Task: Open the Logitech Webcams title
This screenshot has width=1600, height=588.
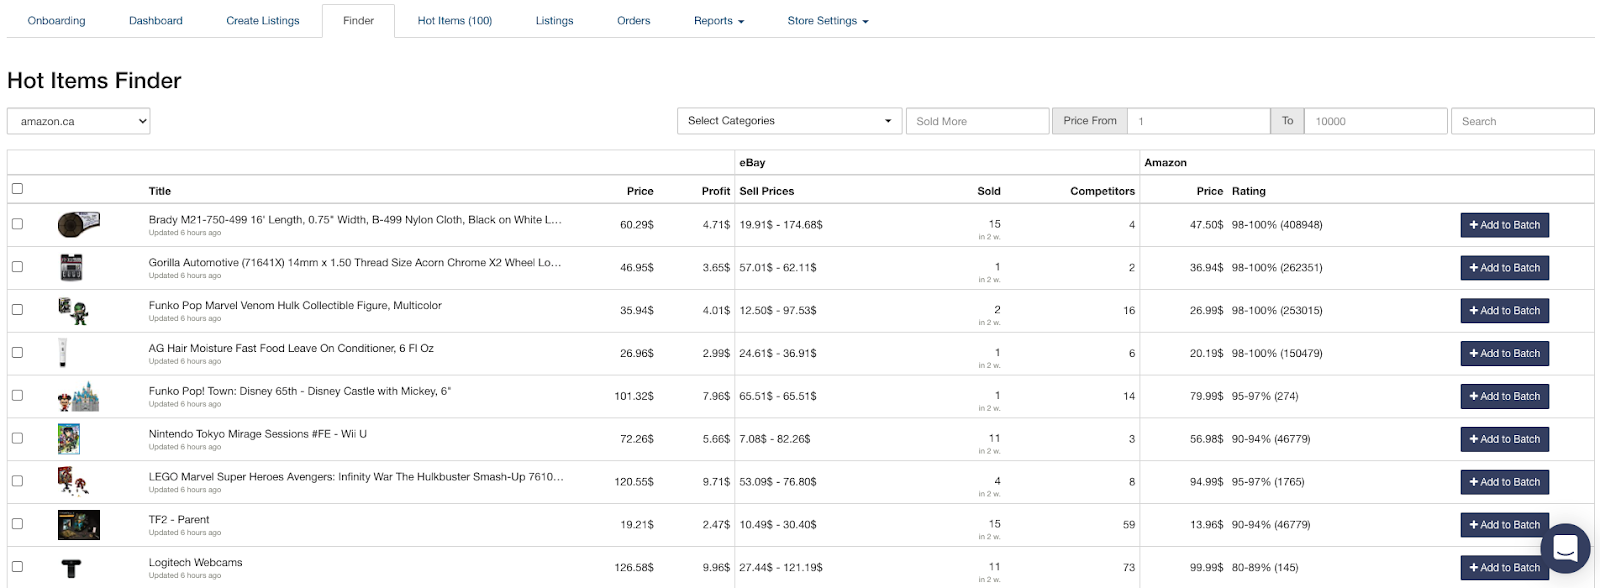Action: [196, 562]
